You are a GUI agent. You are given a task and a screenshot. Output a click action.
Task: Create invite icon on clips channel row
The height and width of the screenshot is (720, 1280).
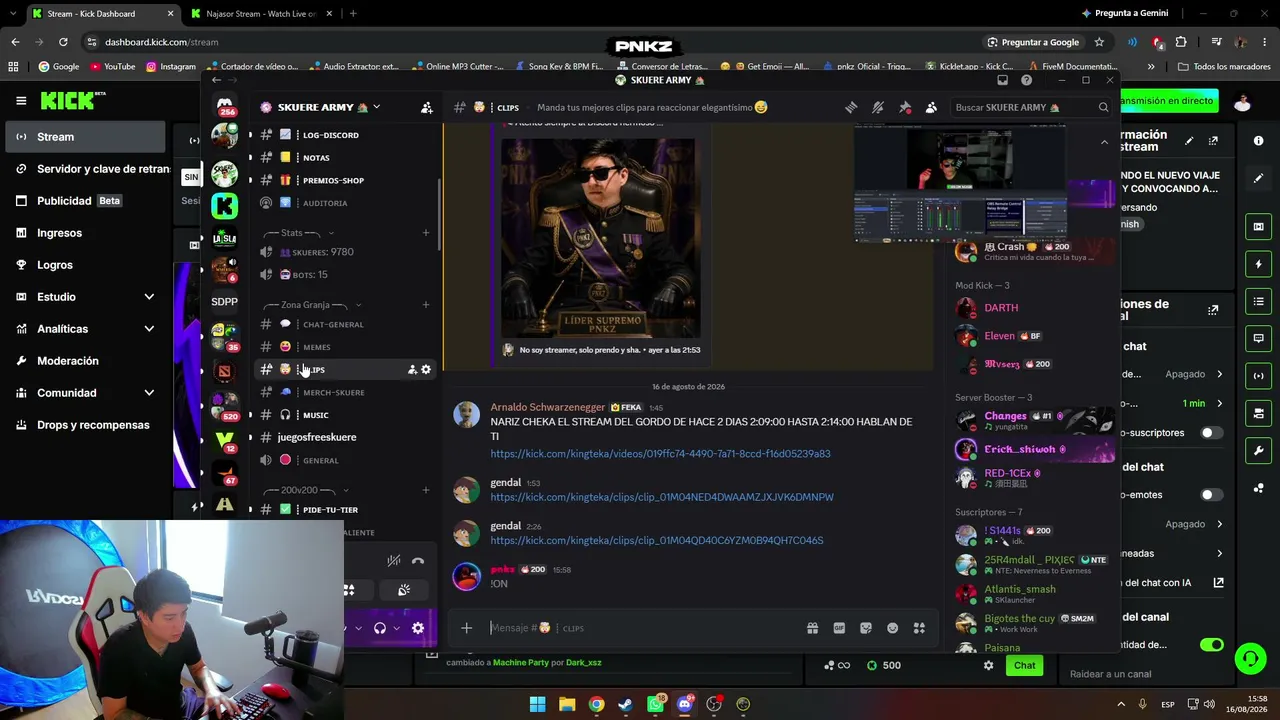pos(412,370)
